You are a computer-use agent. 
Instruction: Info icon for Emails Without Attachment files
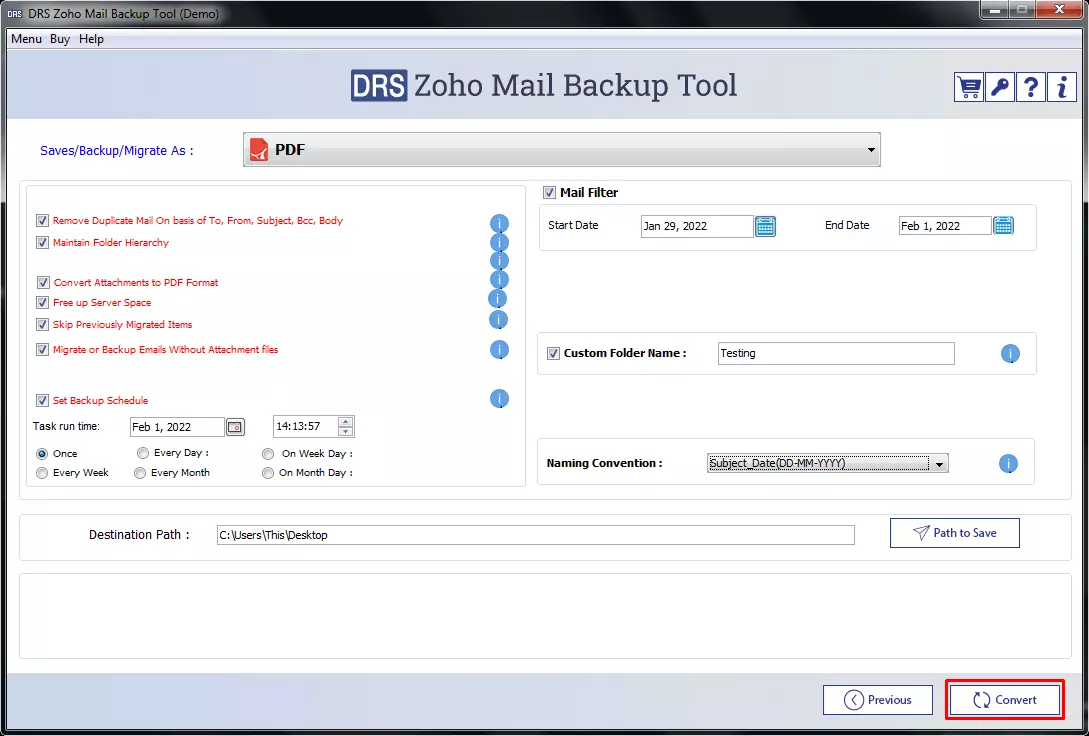[499, 350]
